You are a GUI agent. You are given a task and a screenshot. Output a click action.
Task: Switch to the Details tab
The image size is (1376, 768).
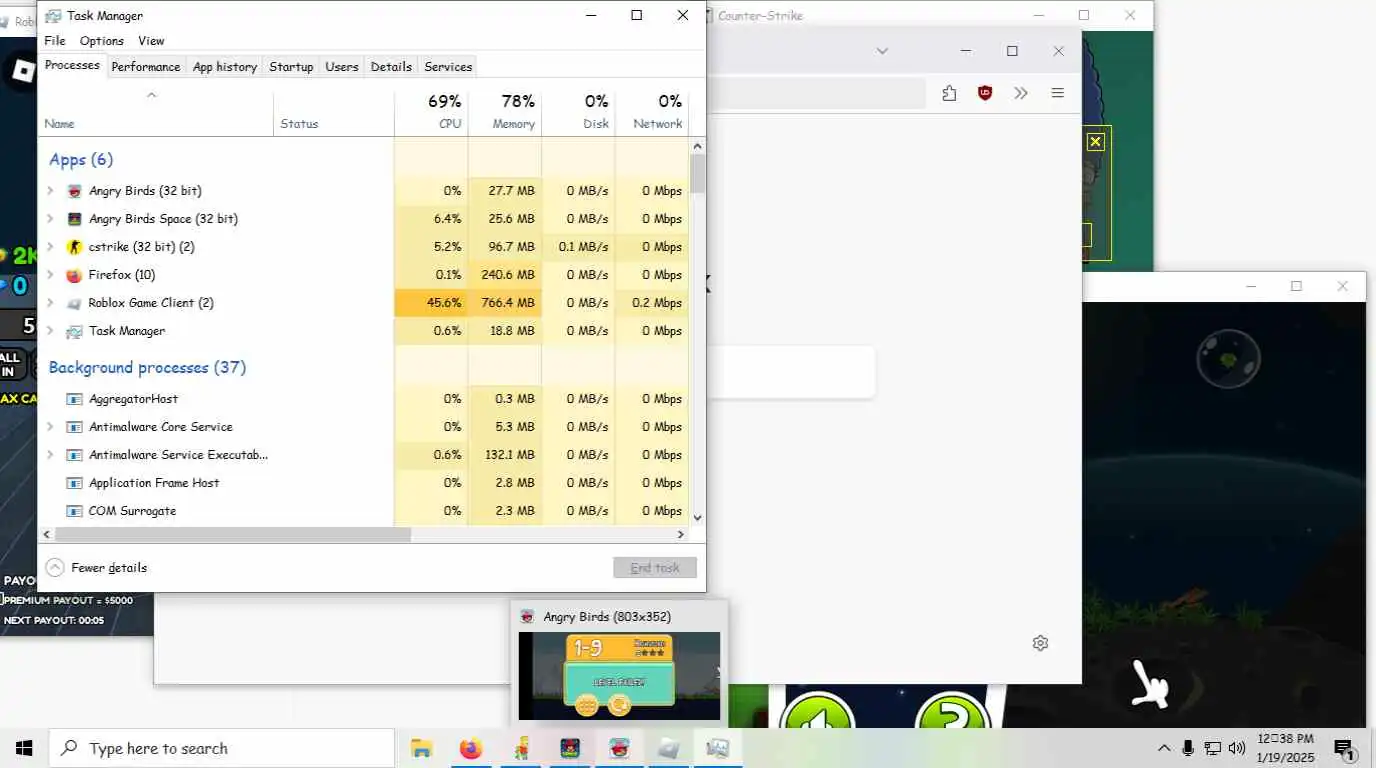click(391, 67)
